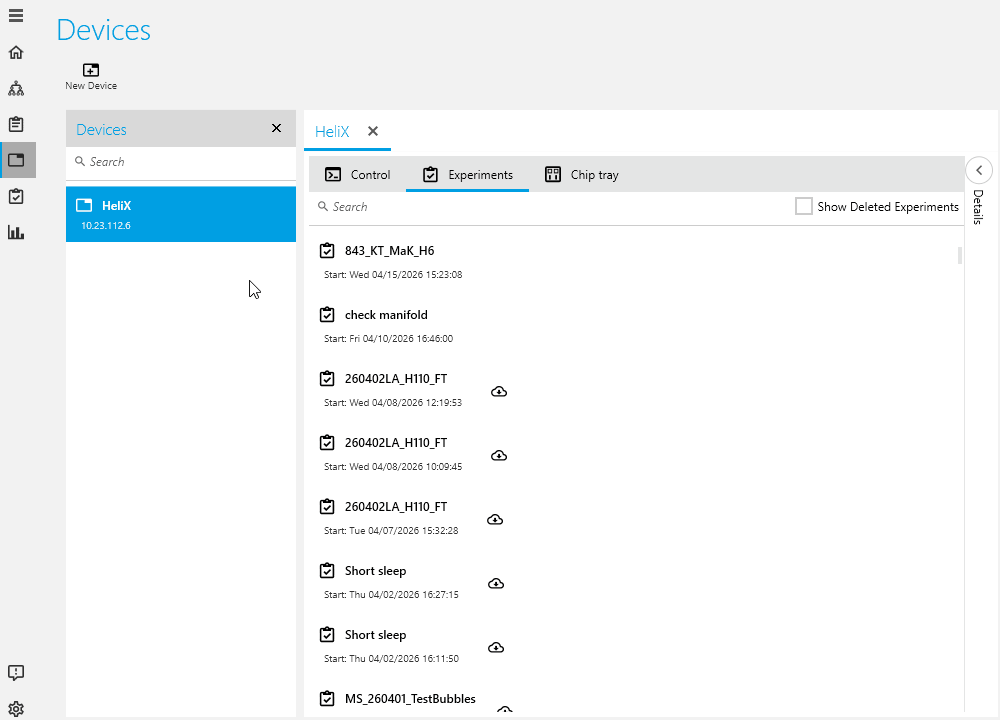The height and width of the screenshot is (720, 1000).
Task: Open the bar chart analysis sidebar icon
Action: pos(16,232)
